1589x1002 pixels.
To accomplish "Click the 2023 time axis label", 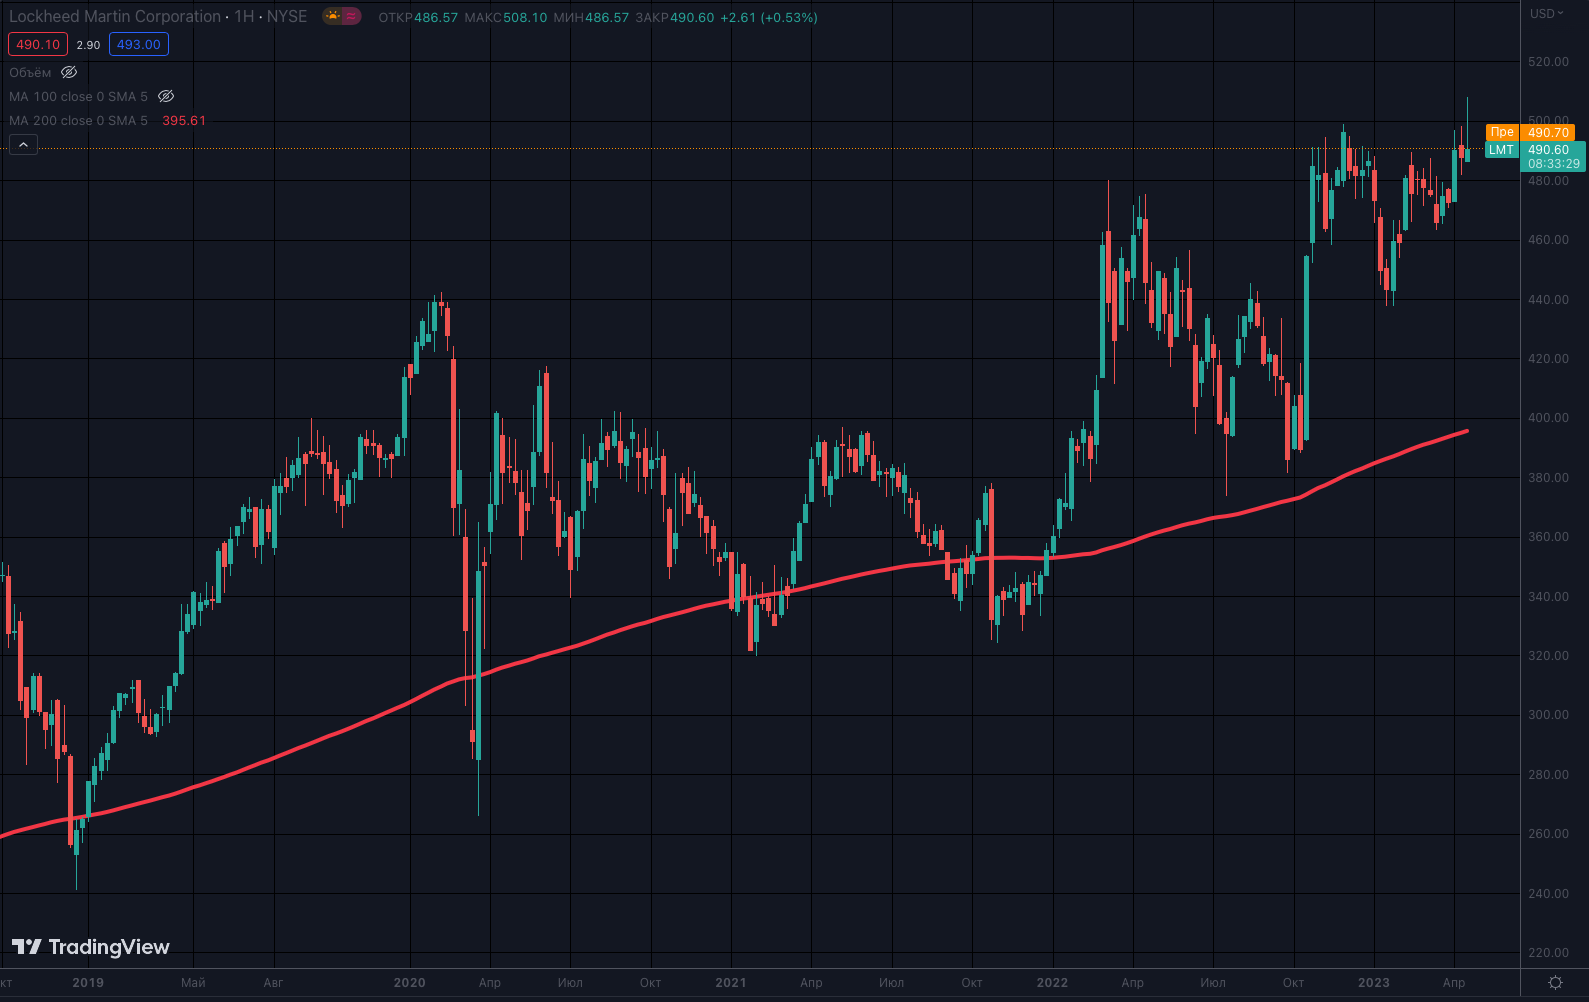I will (x=1374, y=983).
